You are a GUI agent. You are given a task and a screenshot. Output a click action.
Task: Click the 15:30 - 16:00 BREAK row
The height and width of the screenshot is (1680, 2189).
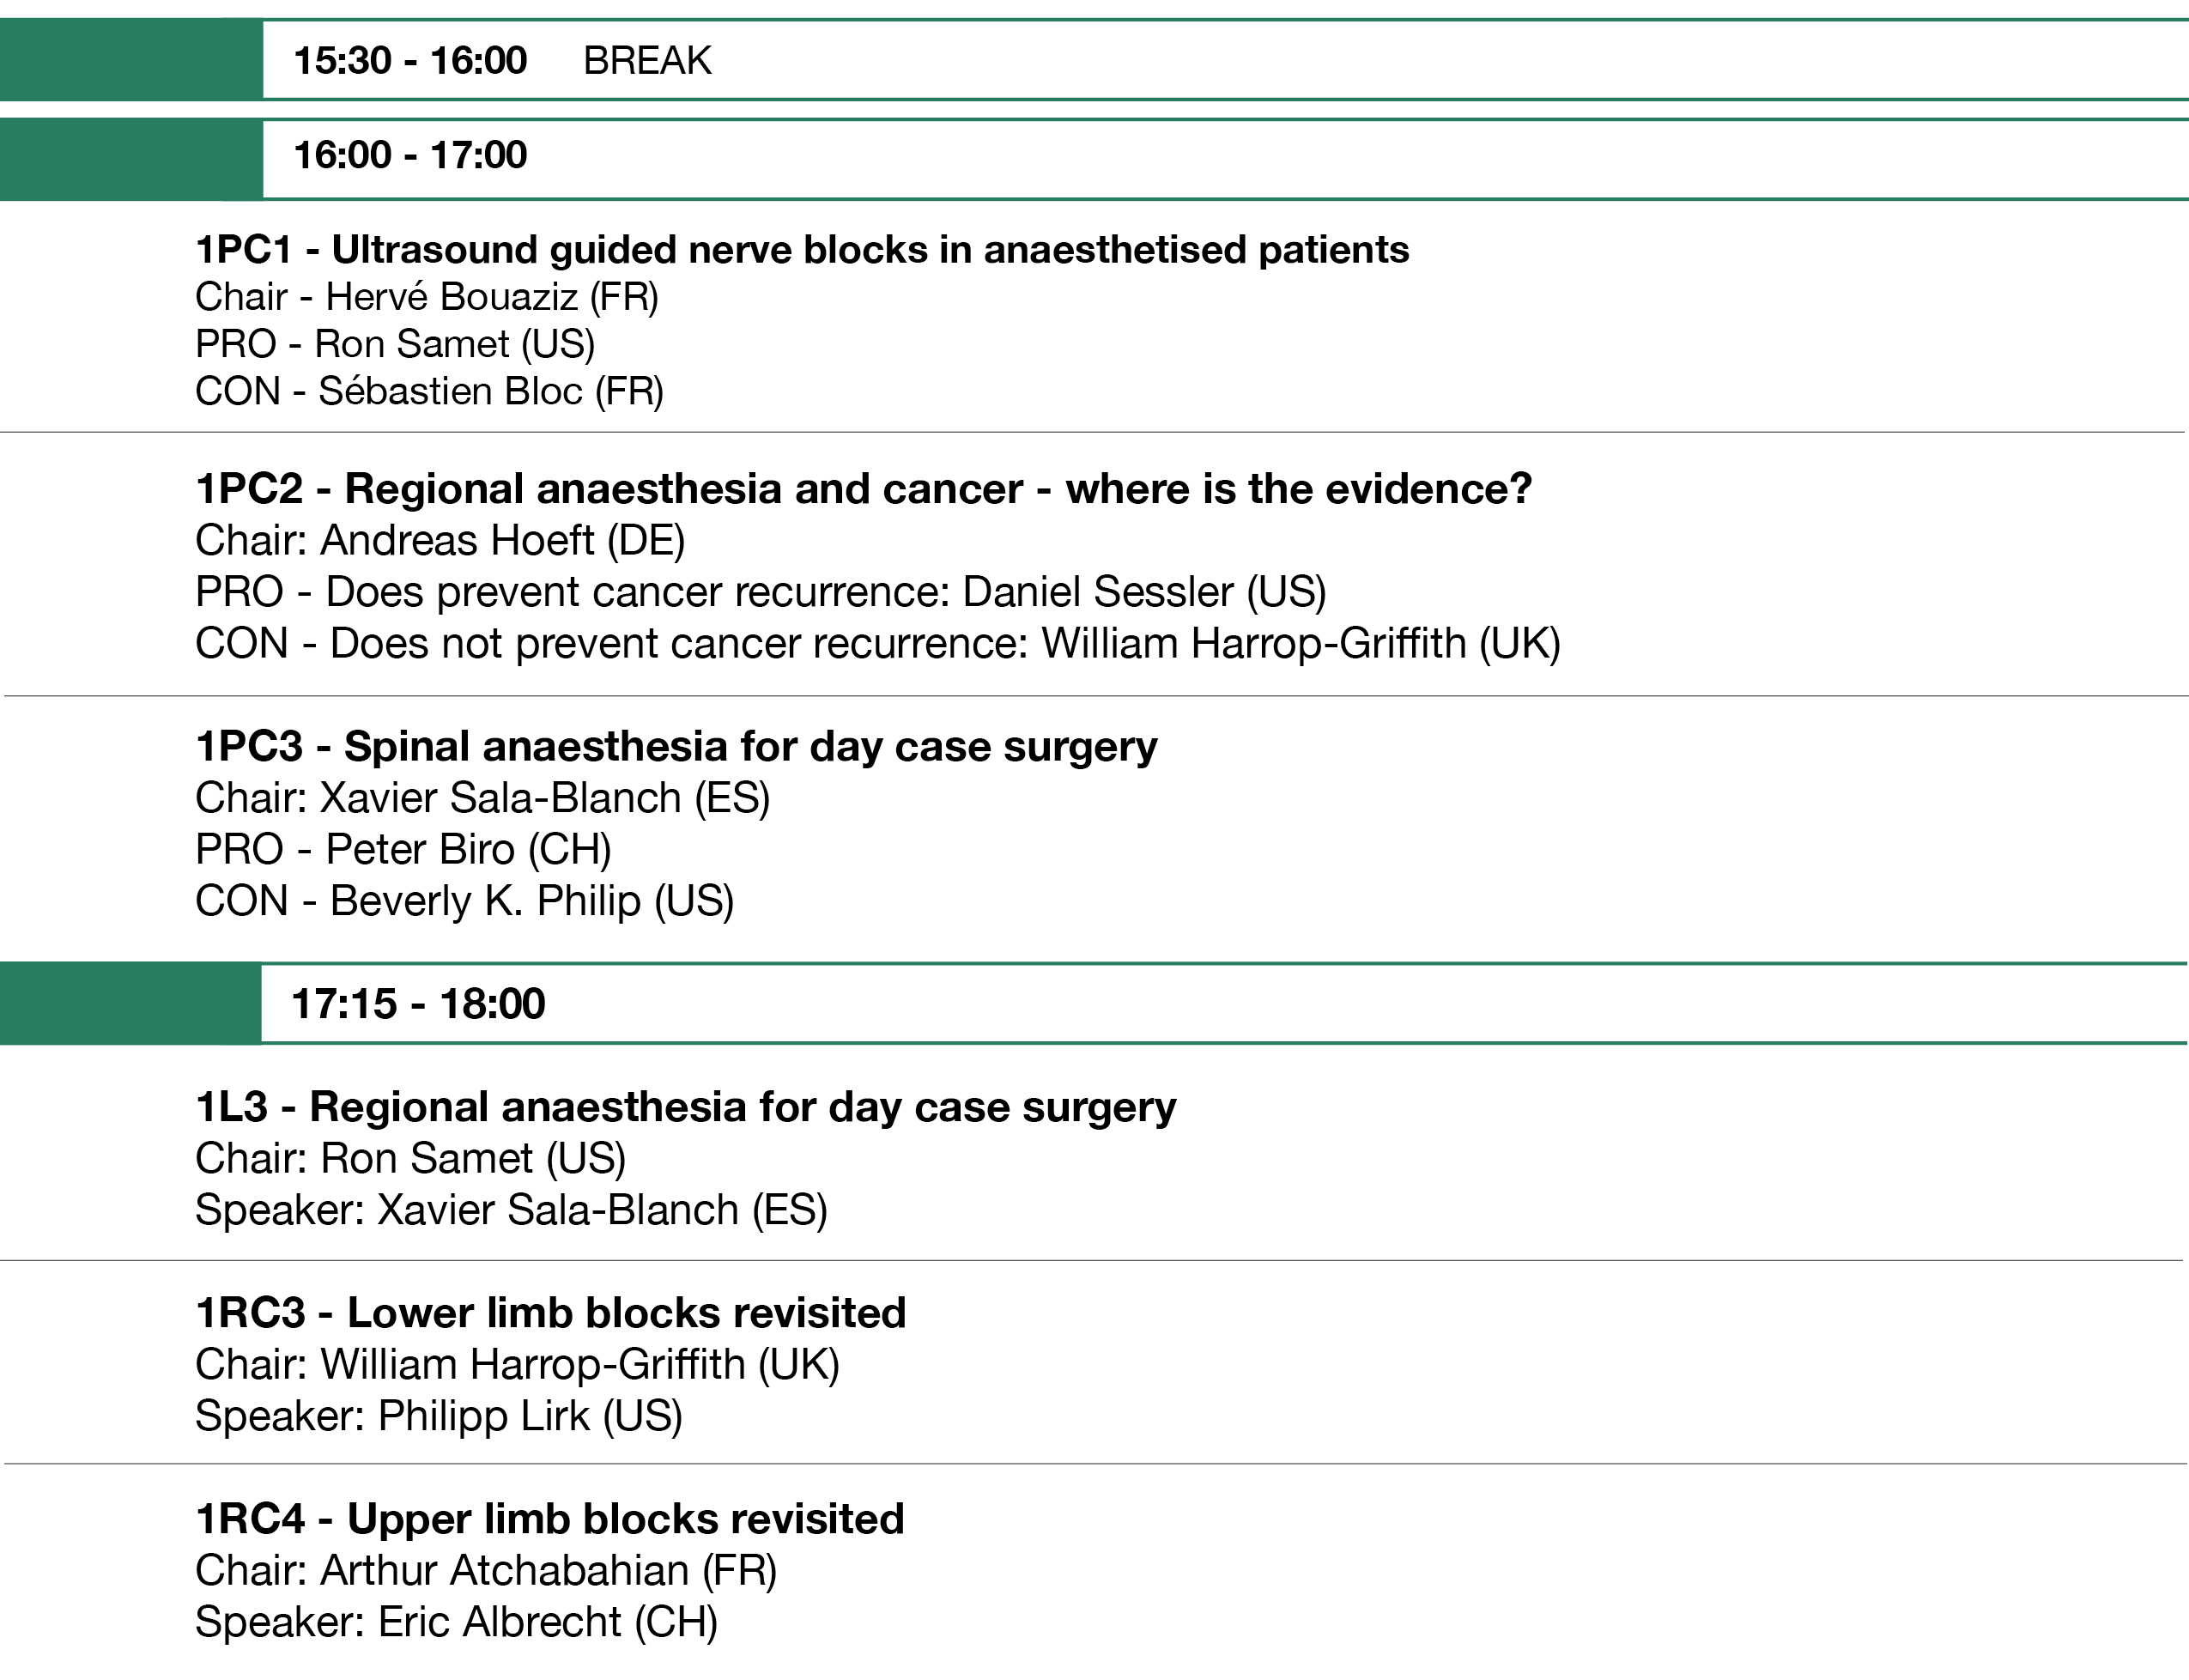[502, 61]
